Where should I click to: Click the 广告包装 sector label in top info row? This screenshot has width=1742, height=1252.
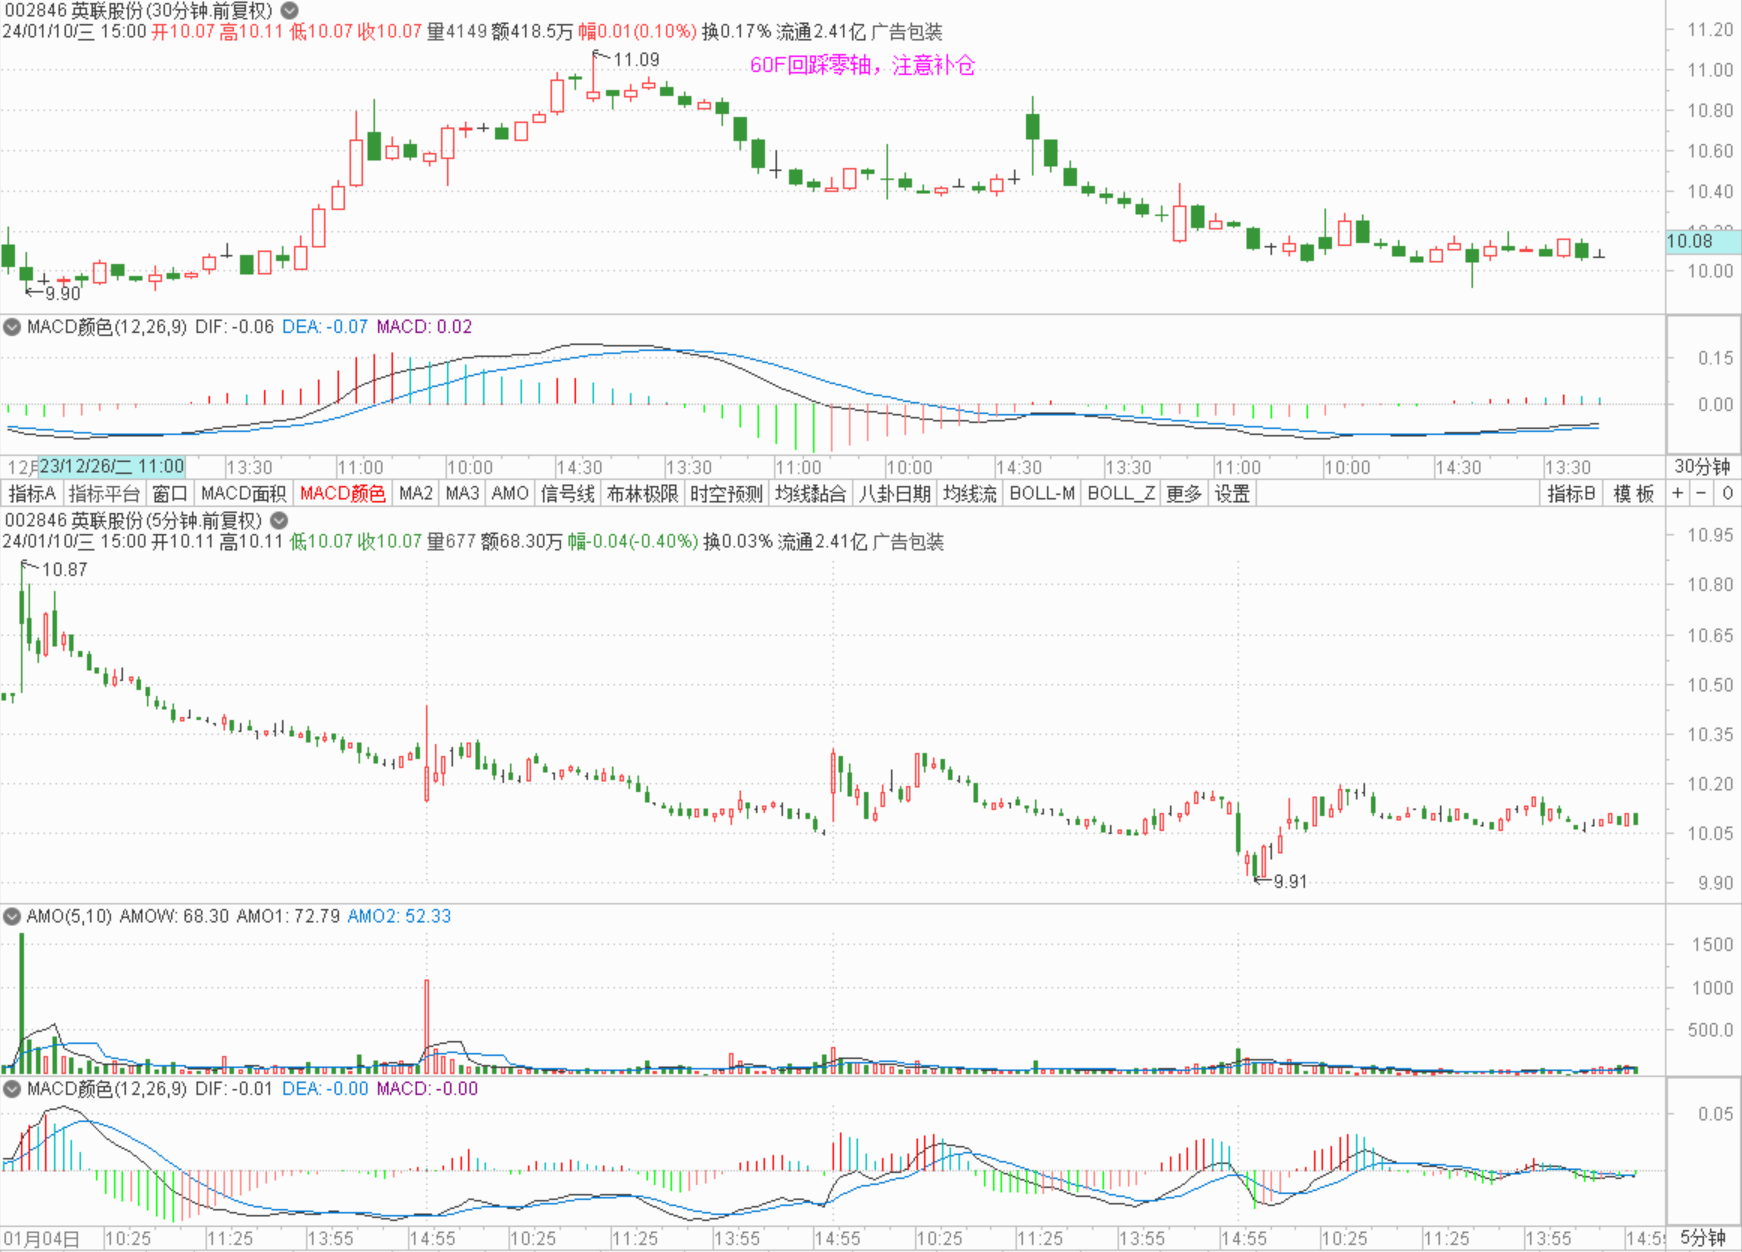pos(907,32)
